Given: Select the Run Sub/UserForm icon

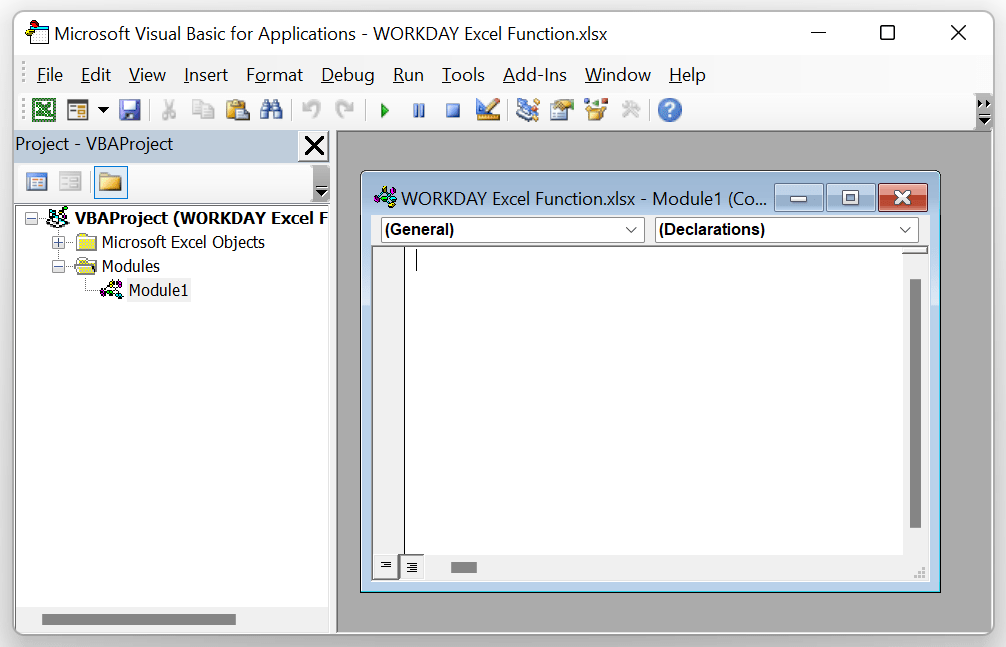Looking at the screenshot, I should (385, 110).
